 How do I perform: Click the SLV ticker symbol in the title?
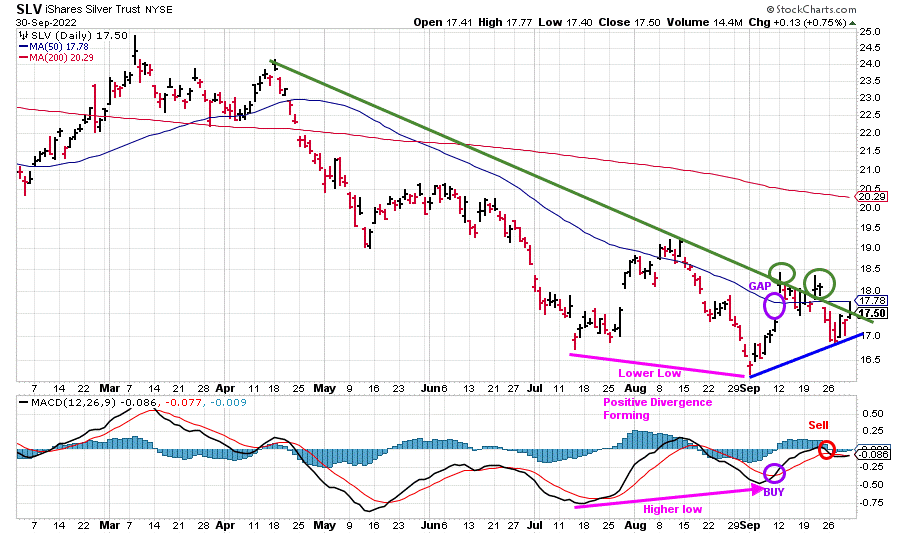(28, 9)
